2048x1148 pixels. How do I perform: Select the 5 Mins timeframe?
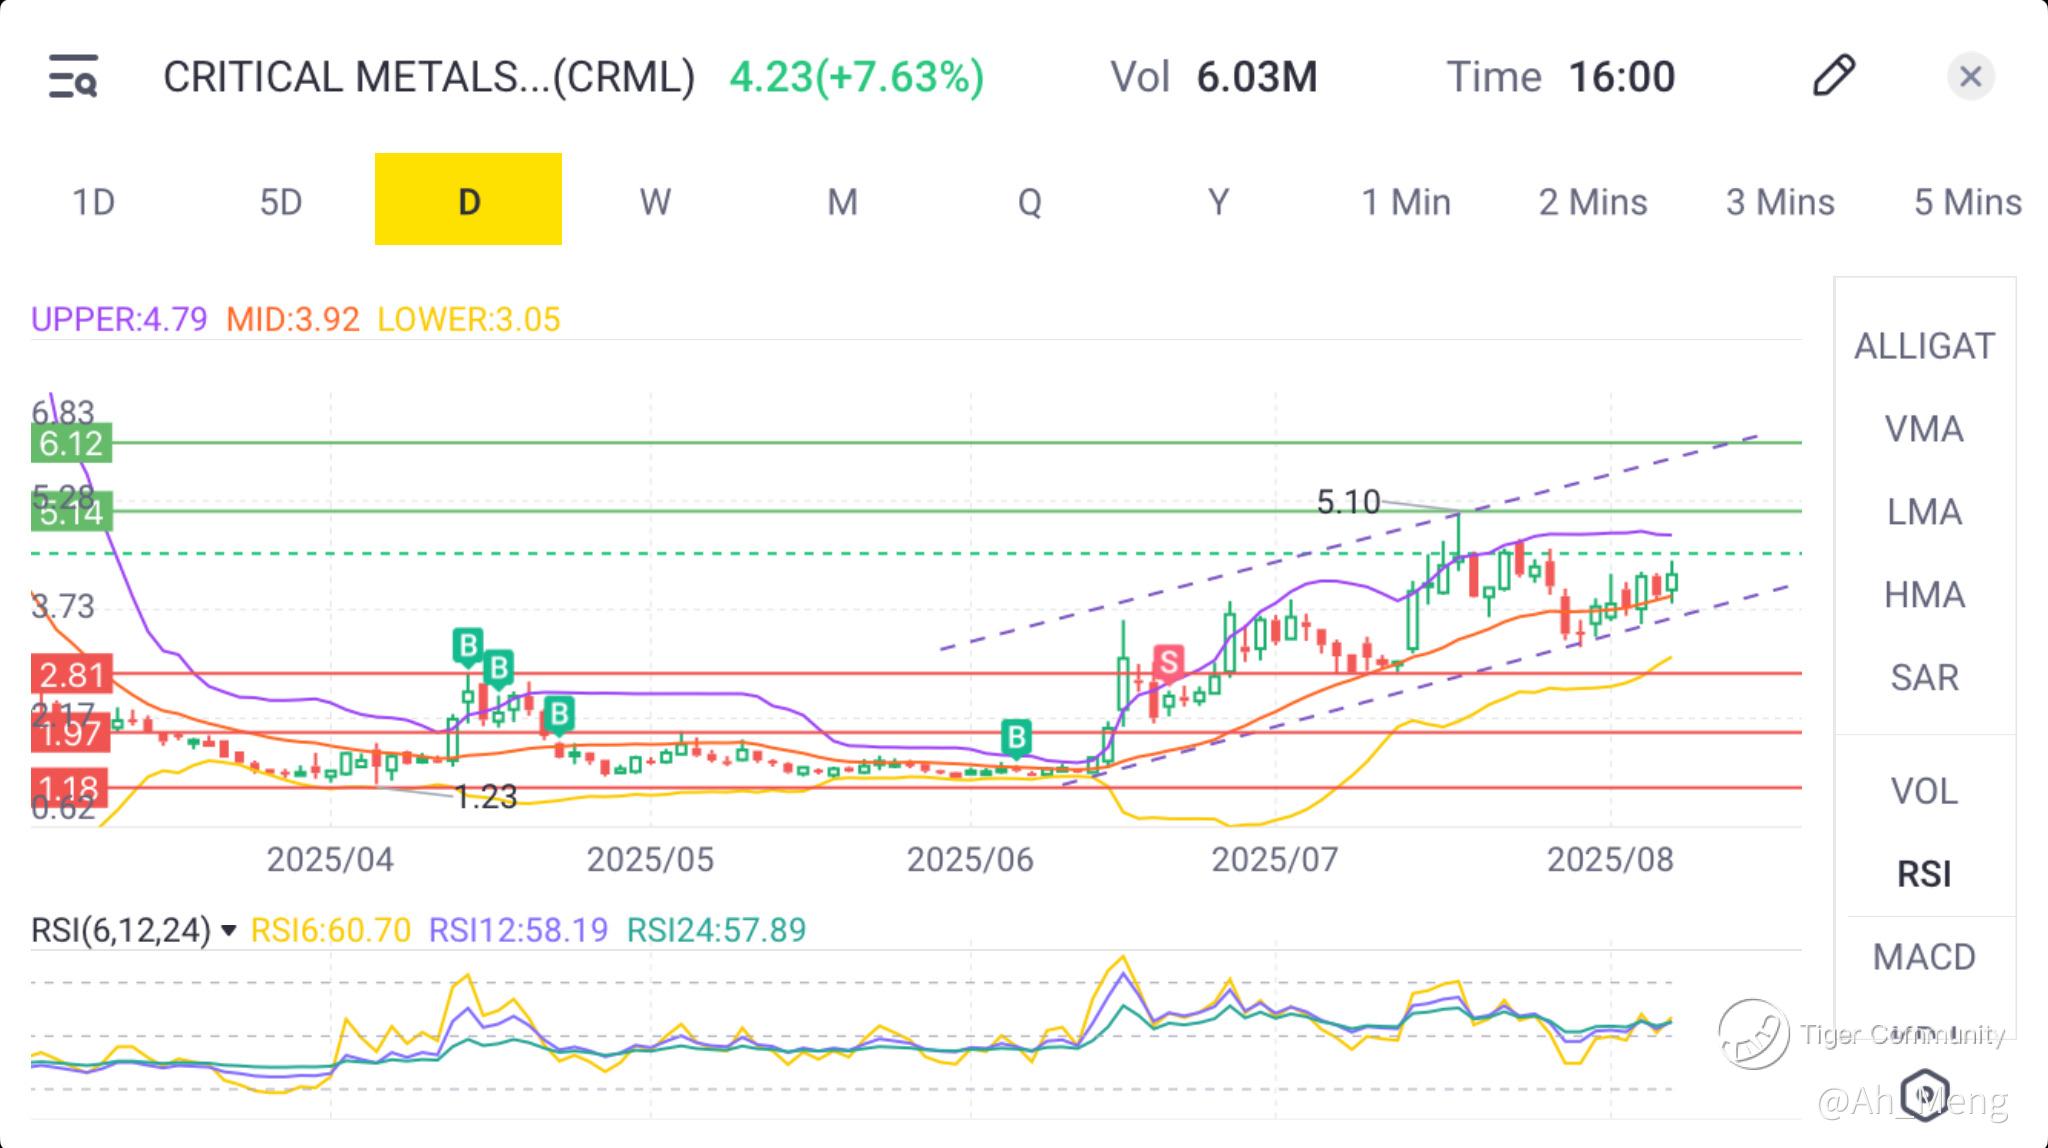click(x=1967, y=202)
